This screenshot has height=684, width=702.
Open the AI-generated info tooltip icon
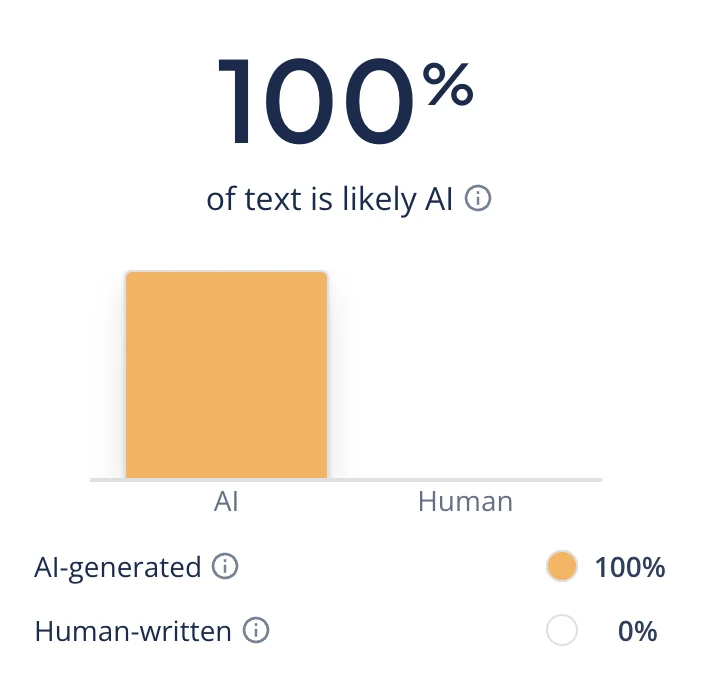[225, 566]
